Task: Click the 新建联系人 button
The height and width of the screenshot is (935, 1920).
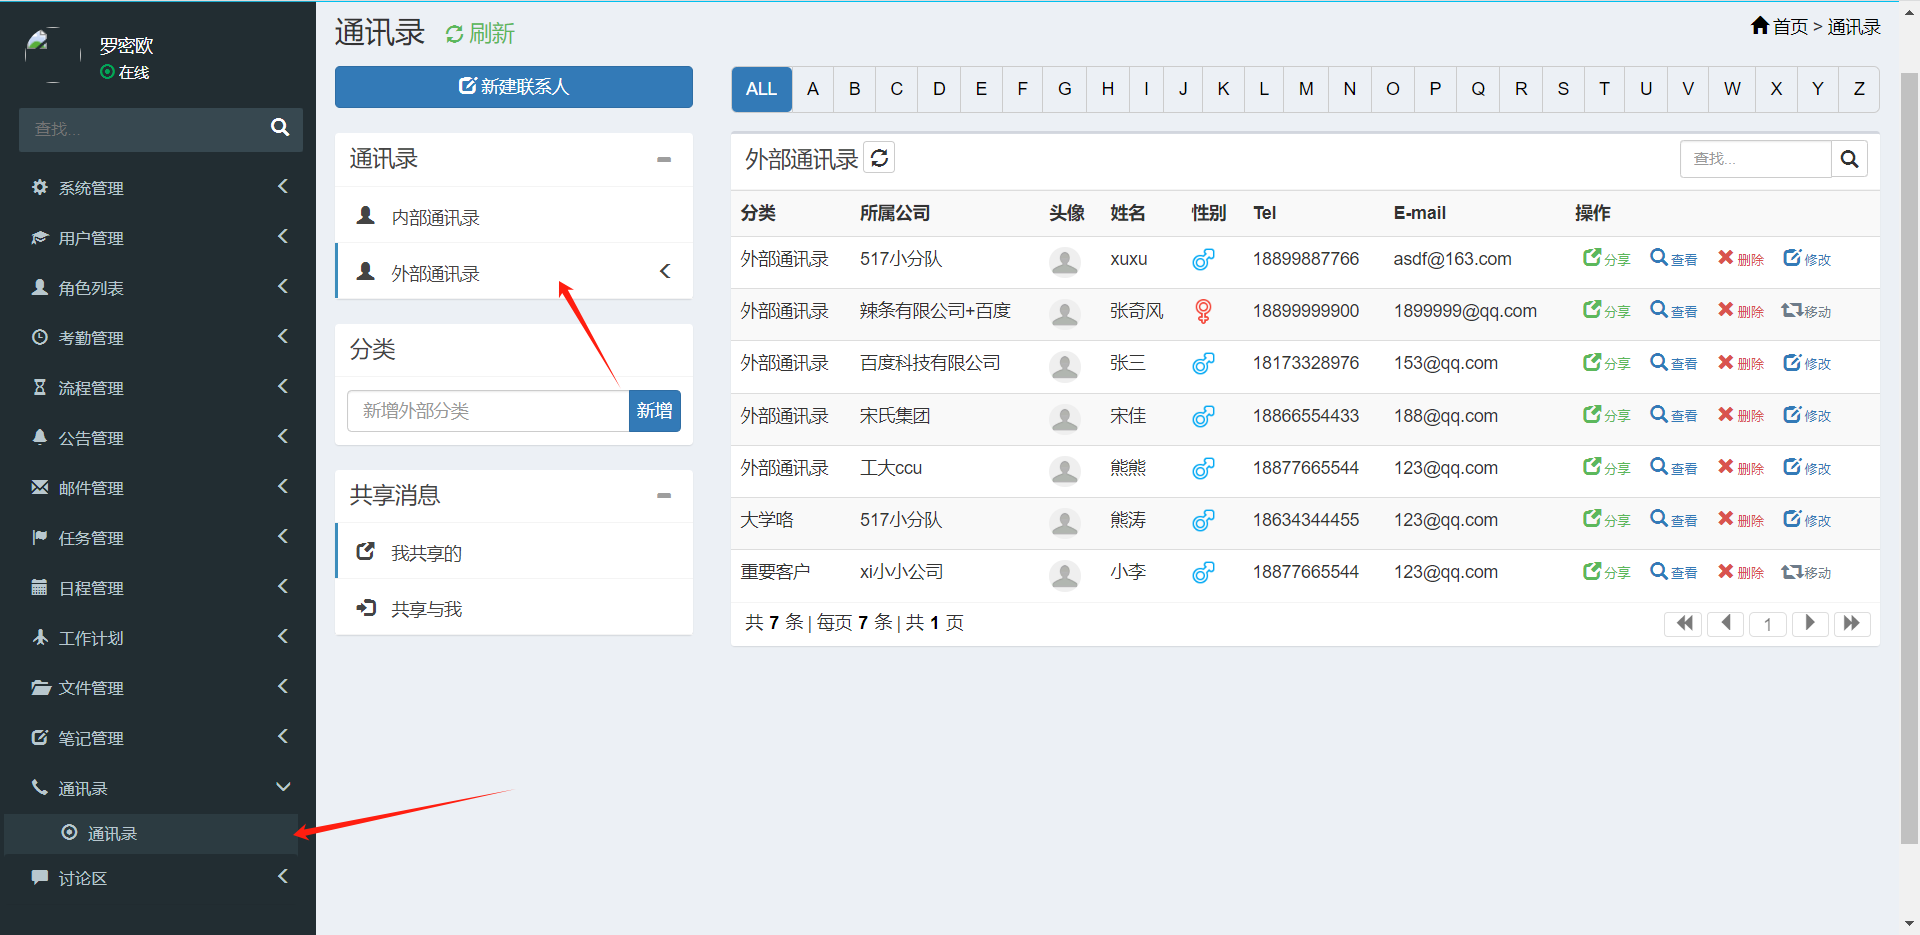Action: pyautogui.click(x=513, y=87)
